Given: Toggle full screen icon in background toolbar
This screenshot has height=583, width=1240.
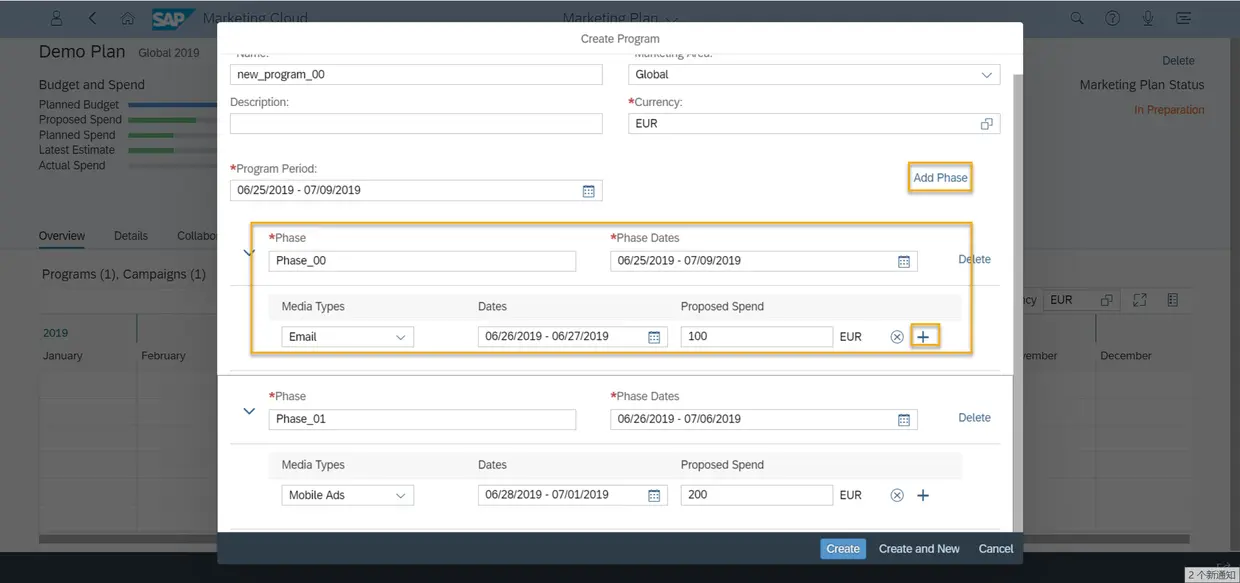Looking at the screenshot, I should (1140, 300).
